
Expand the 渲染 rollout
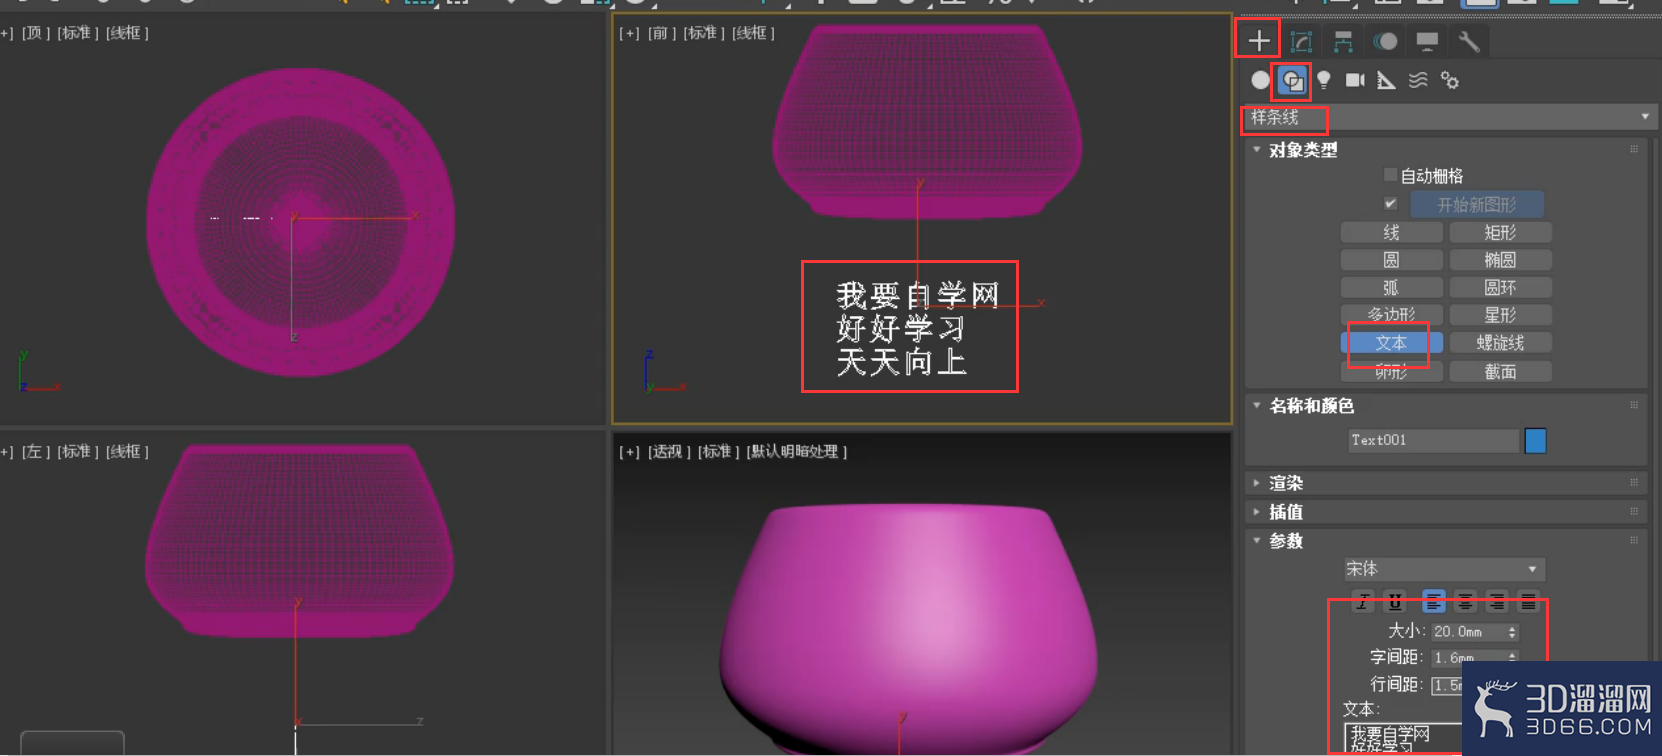click(x=1285, y=483)
